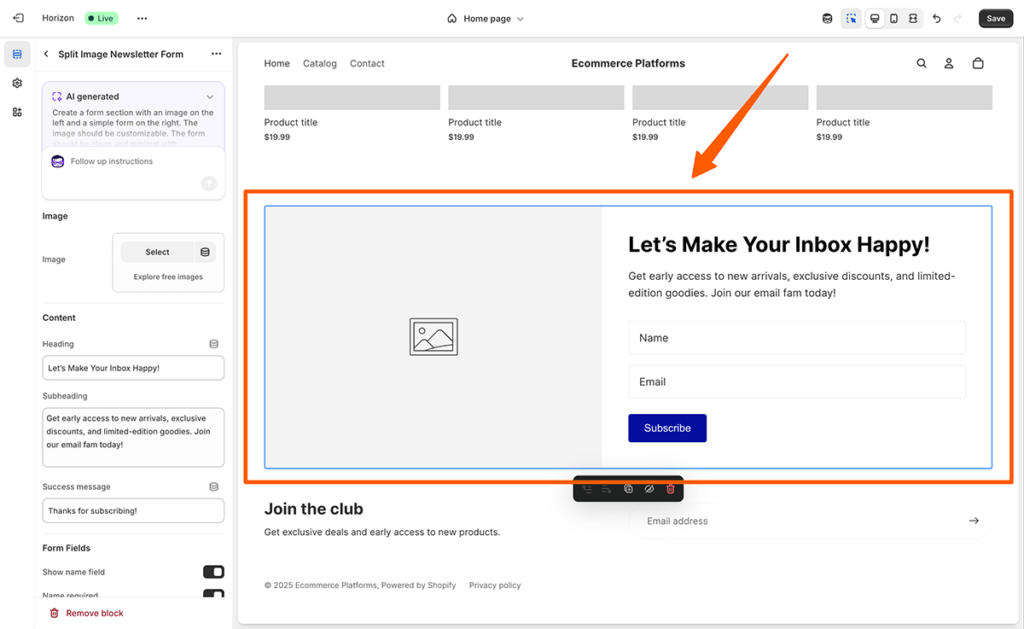The width and height of the screenshot is (1024, 629).
Task: Click the exit editor icon
Action: point(18,18)
